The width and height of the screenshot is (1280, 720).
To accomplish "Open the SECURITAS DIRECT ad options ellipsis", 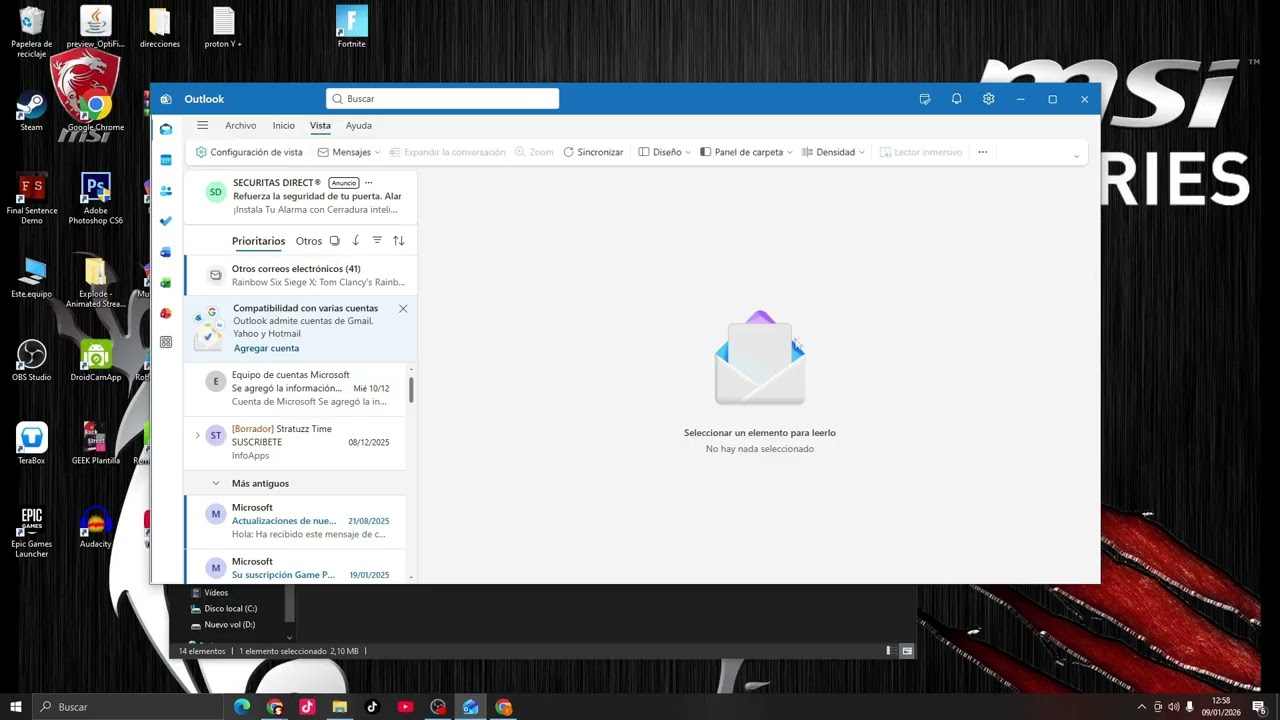I will click(x=368, y=183).
